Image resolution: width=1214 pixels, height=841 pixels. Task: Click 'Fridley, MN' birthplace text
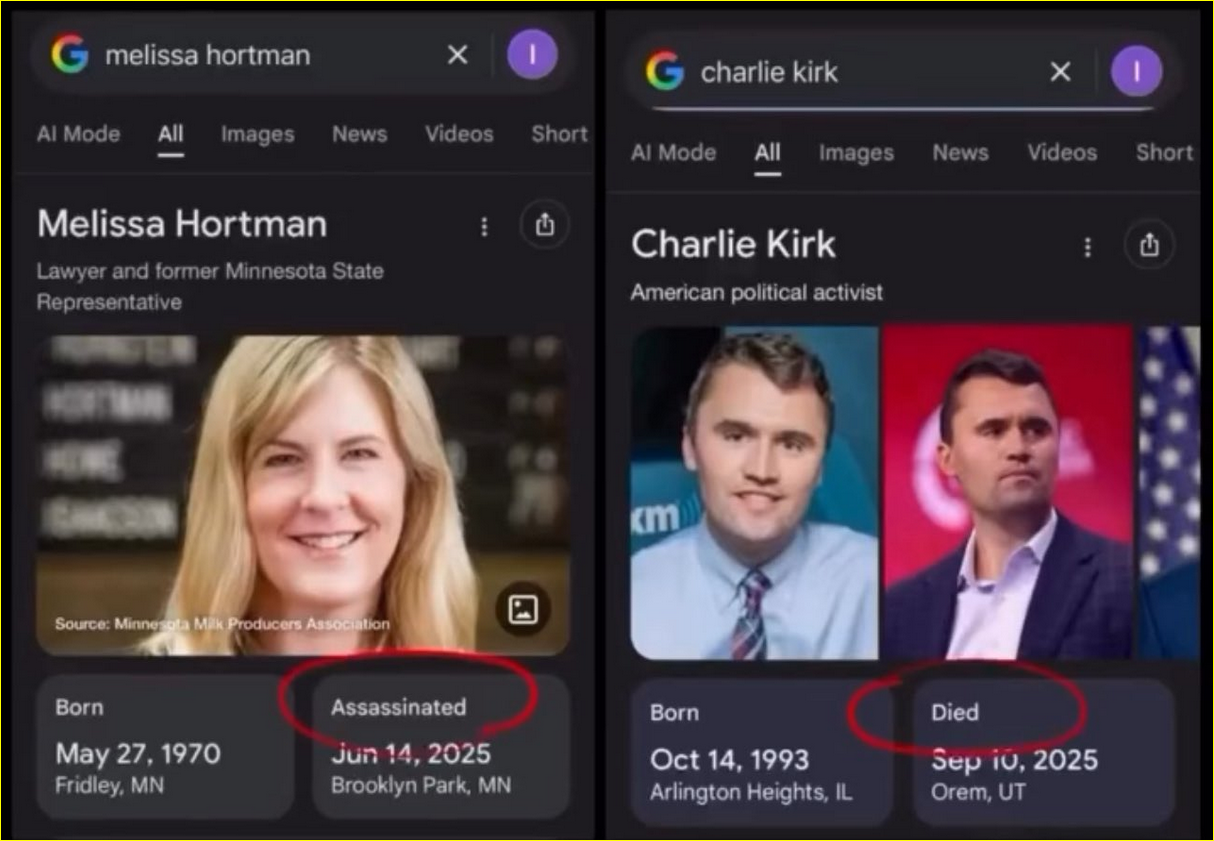110,785
